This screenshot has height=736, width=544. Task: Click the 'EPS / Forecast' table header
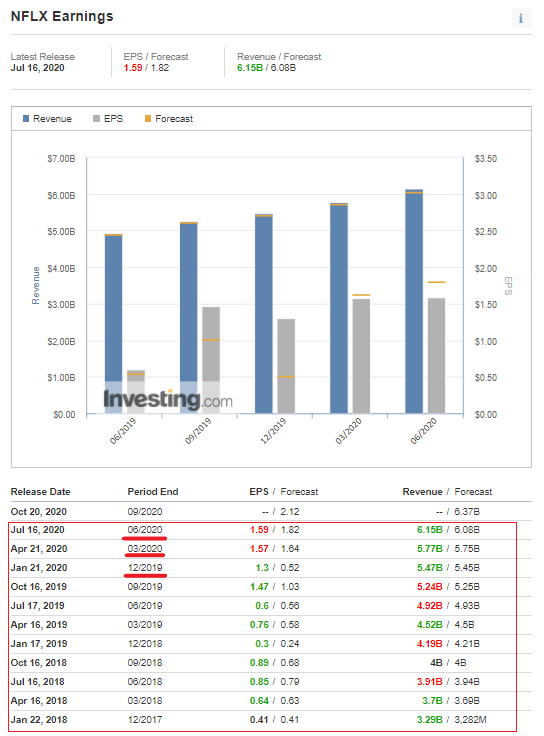[x=283, y=492]
